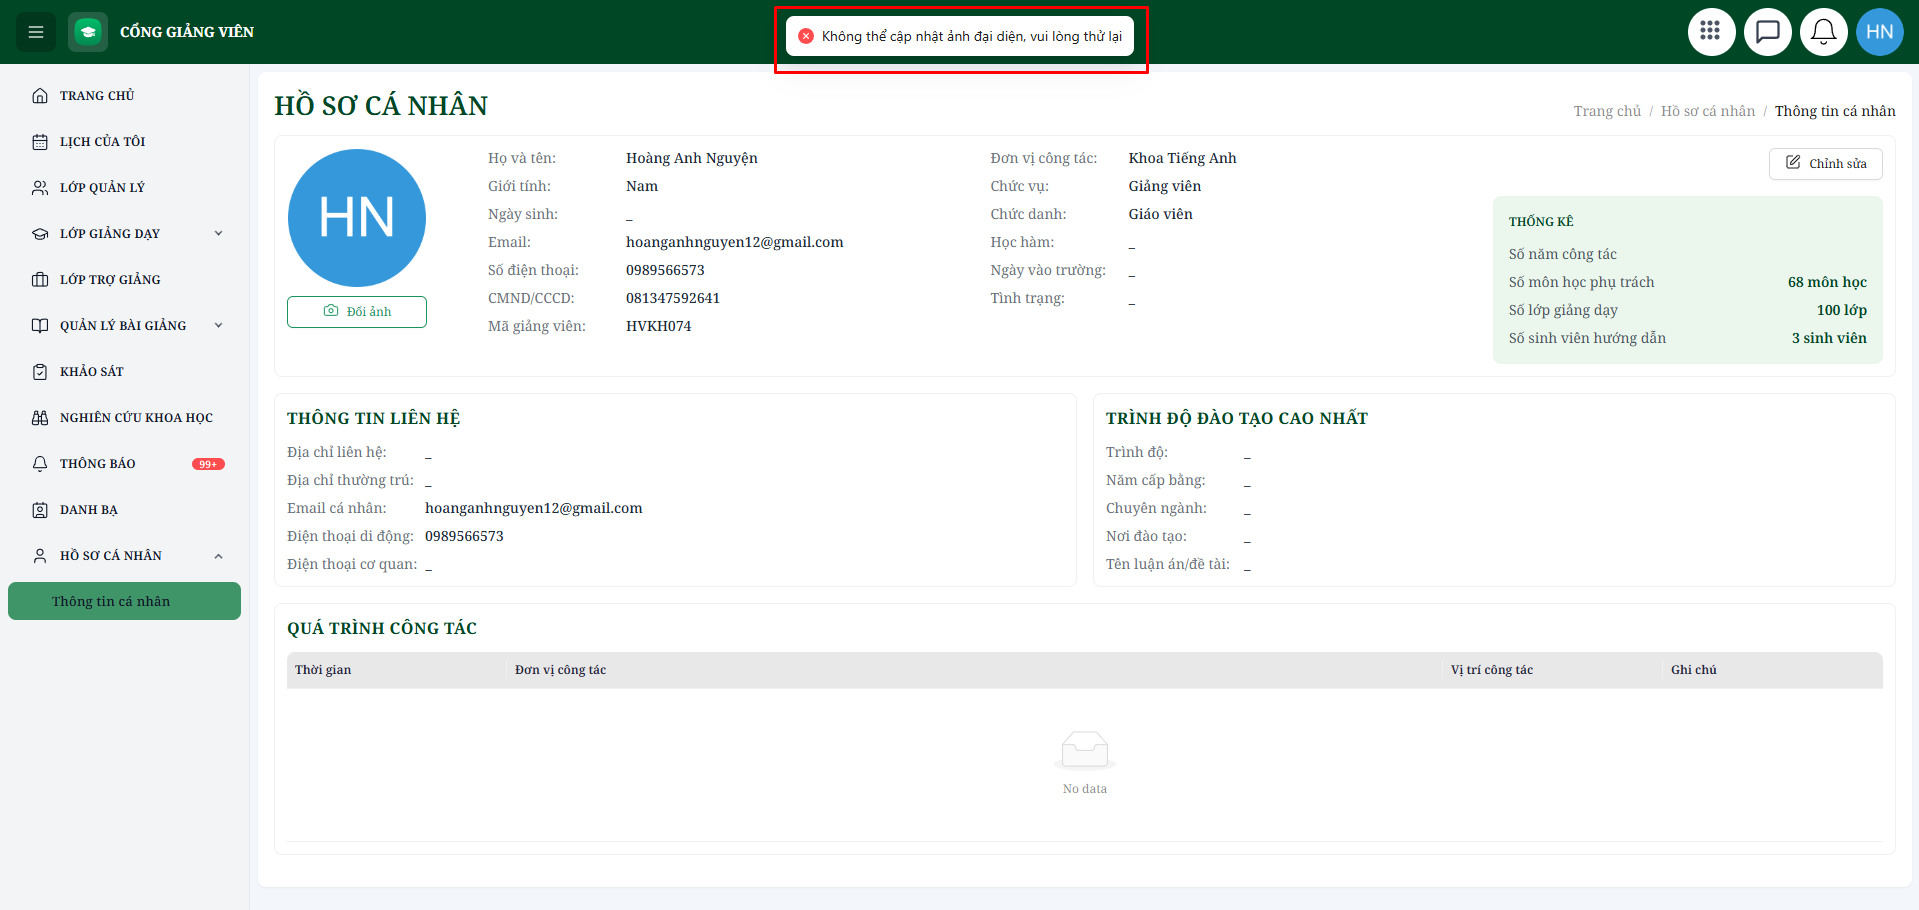Select the Thông tin cá nhân submenu

pyautogui.click(x=124, y=601)
